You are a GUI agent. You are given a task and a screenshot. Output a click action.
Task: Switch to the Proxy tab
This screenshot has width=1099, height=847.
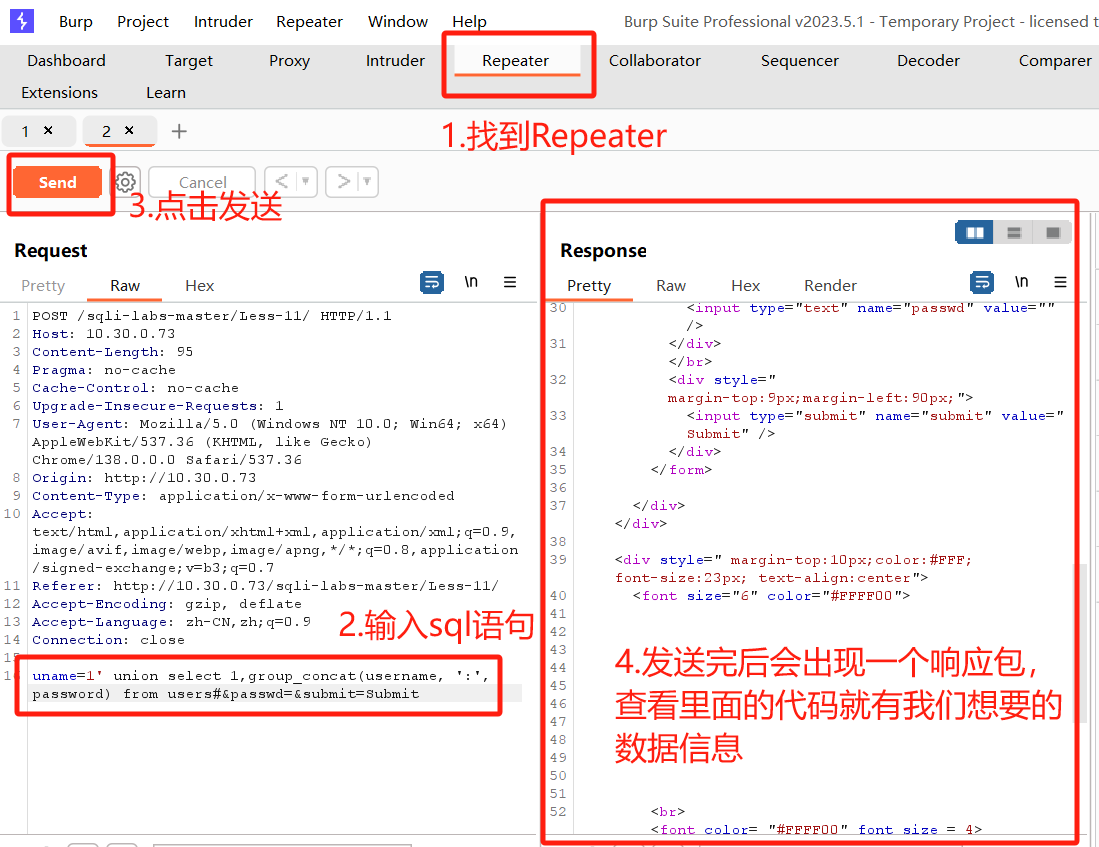pos(289,61)
